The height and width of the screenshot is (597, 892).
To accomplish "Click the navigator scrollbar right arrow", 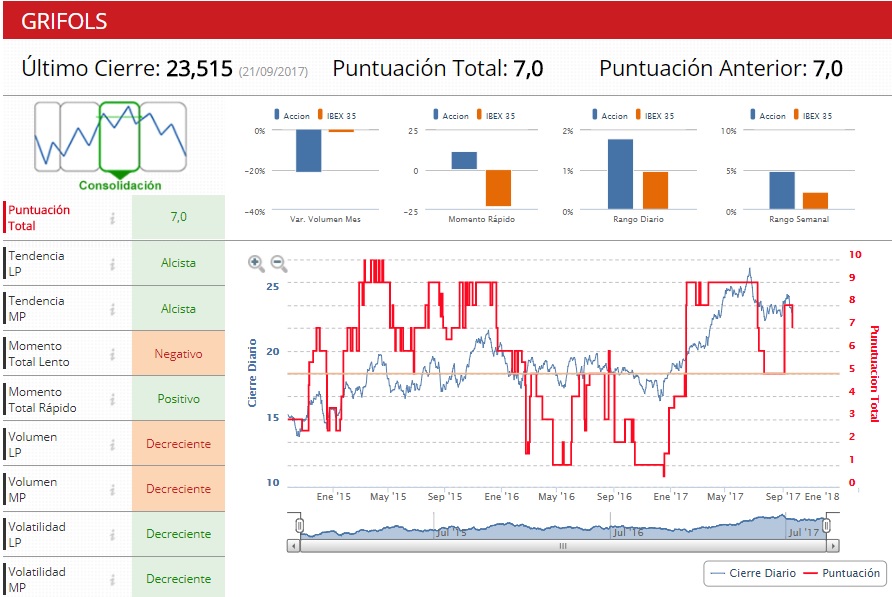I will coord(833,546).
